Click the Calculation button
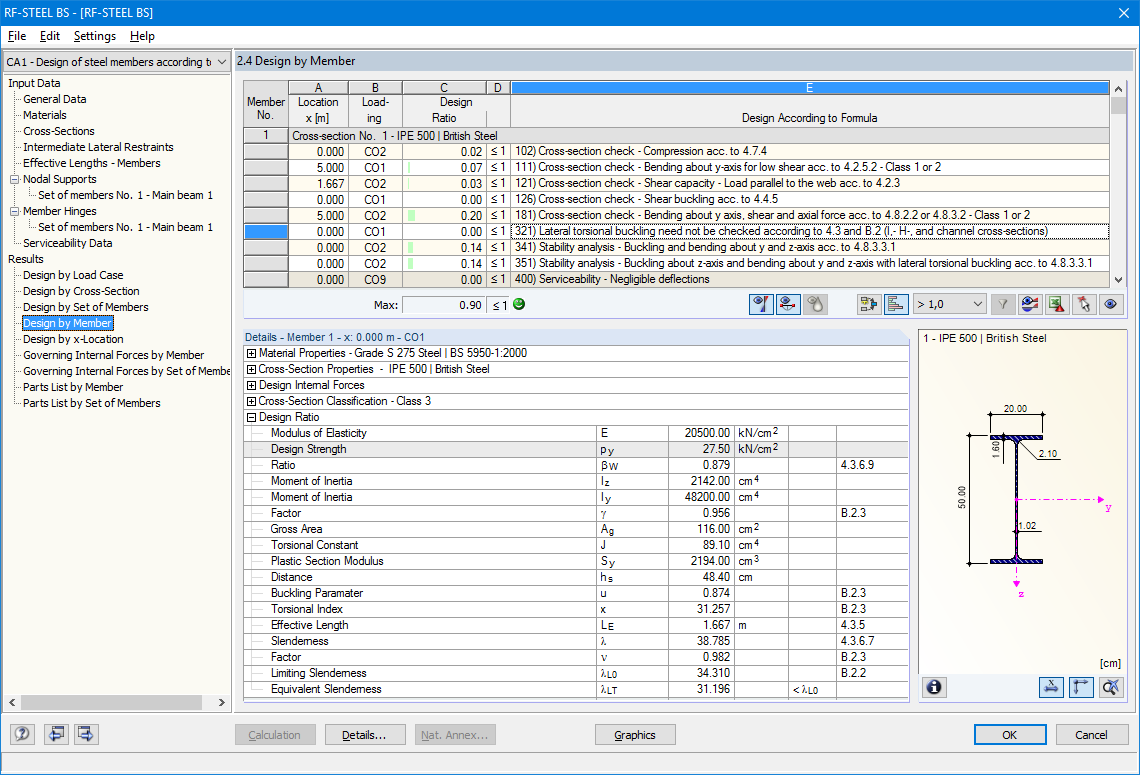 coord(275,735)
